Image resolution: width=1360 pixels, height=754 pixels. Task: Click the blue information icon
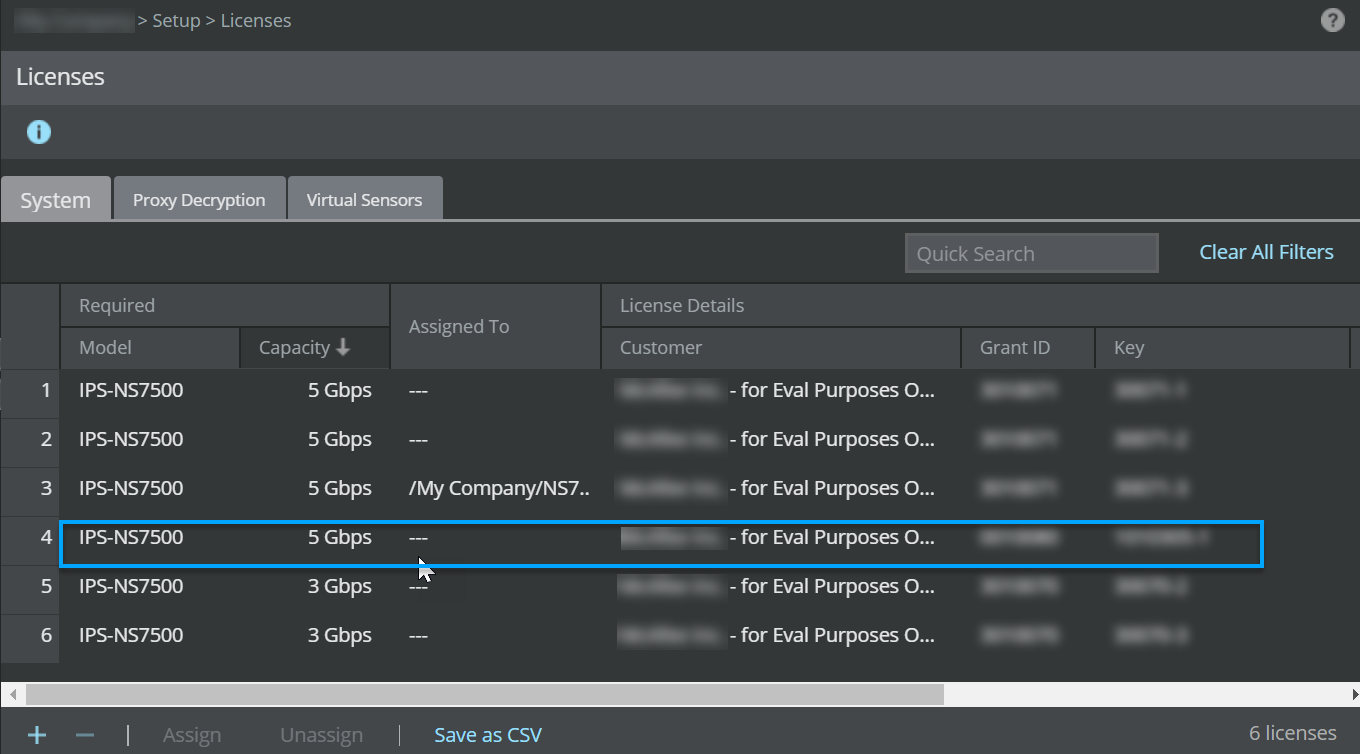39,132
